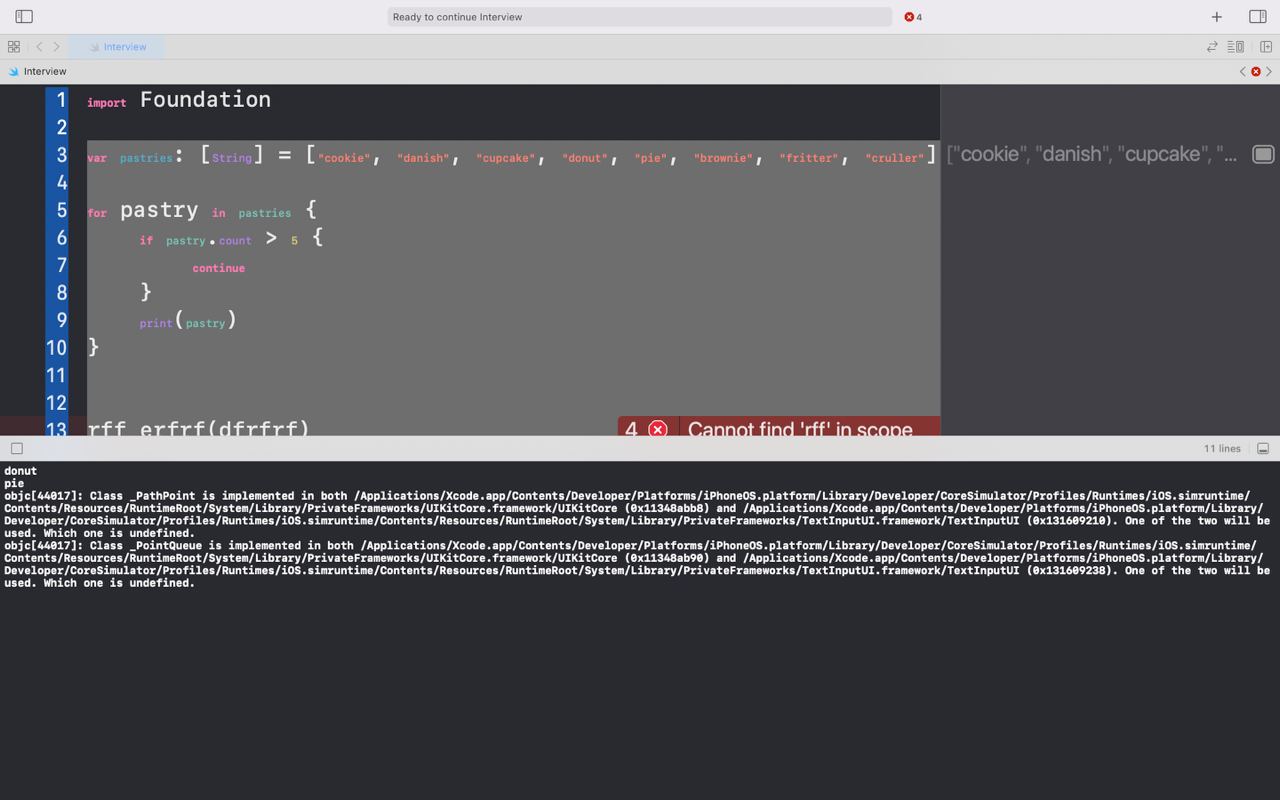
Task: Open the red error count badge
Action: (x=913, y=17)
